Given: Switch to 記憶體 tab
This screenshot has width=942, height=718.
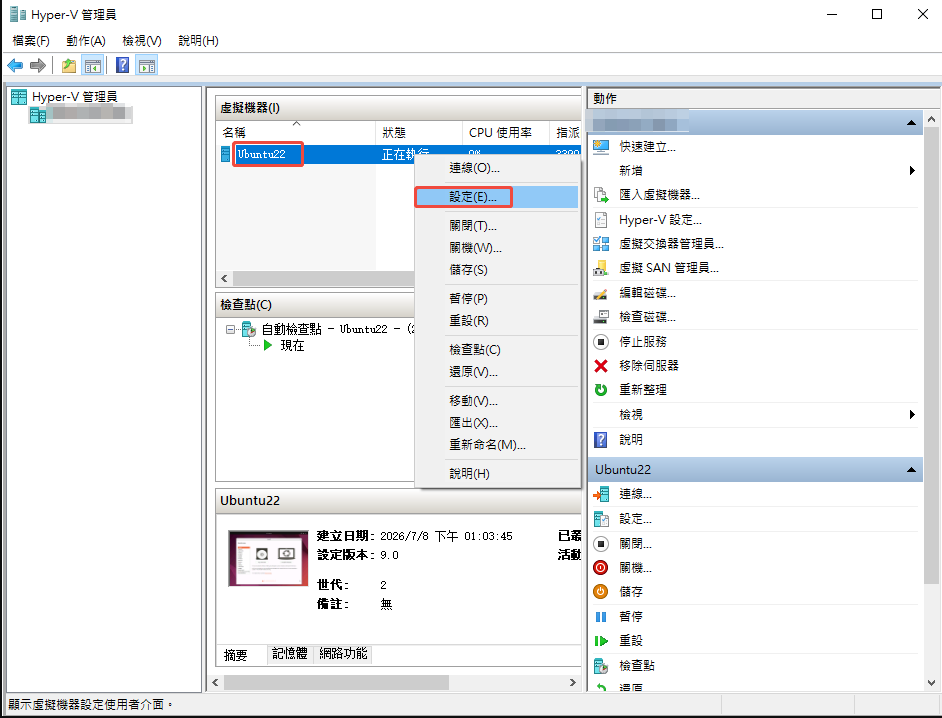Looking at the screenshot, I should click(x=290, y=654).
